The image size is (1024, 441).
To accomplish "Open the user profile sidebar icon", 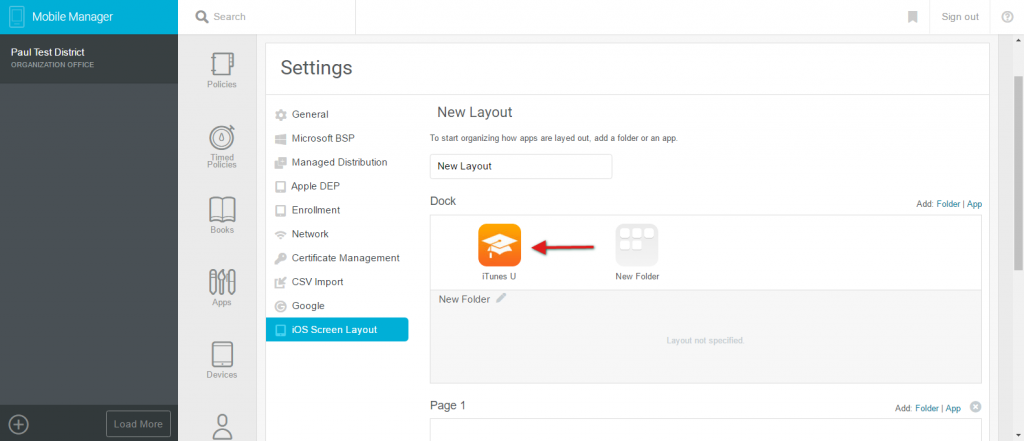I will click(223, 426).
